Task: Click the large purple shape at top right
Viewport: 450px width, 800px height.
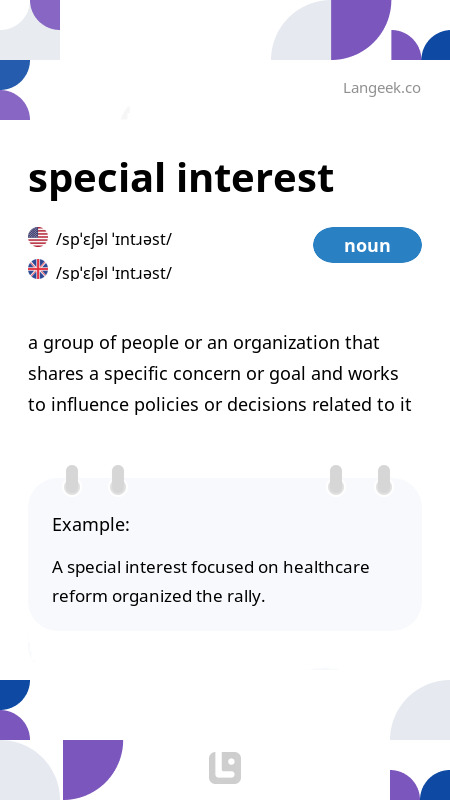Action: tap(361, 30)
